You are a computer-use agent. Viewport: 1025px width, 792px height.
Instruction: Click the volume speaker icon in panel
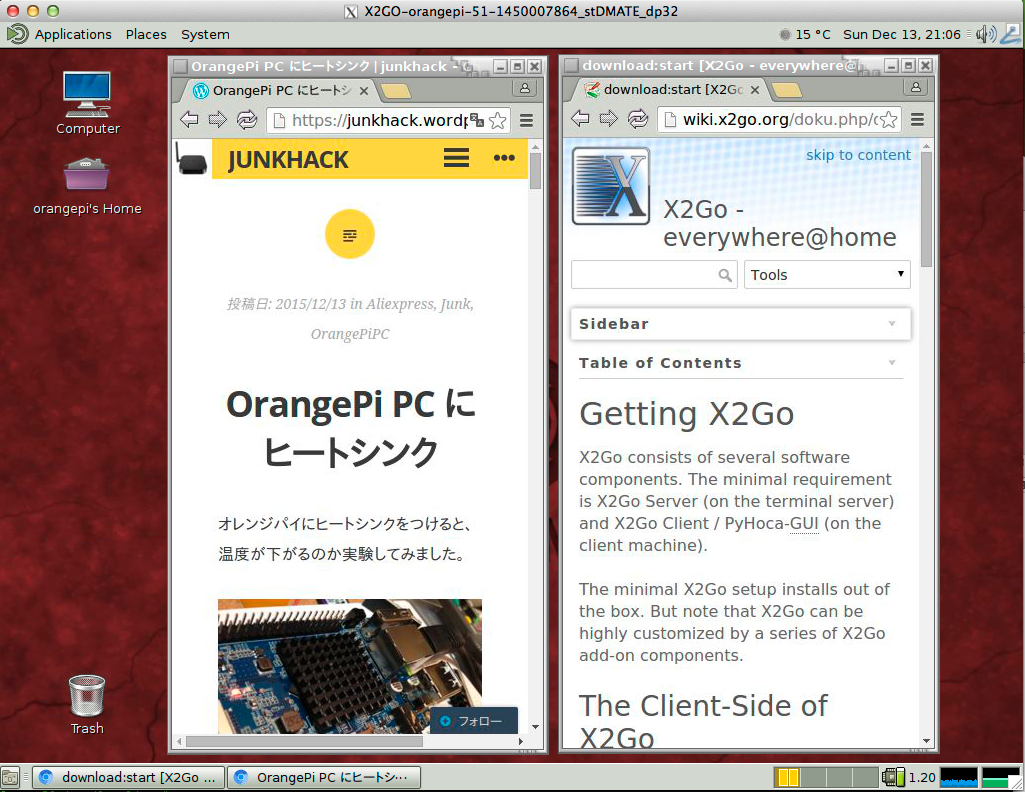pos(984,34)
